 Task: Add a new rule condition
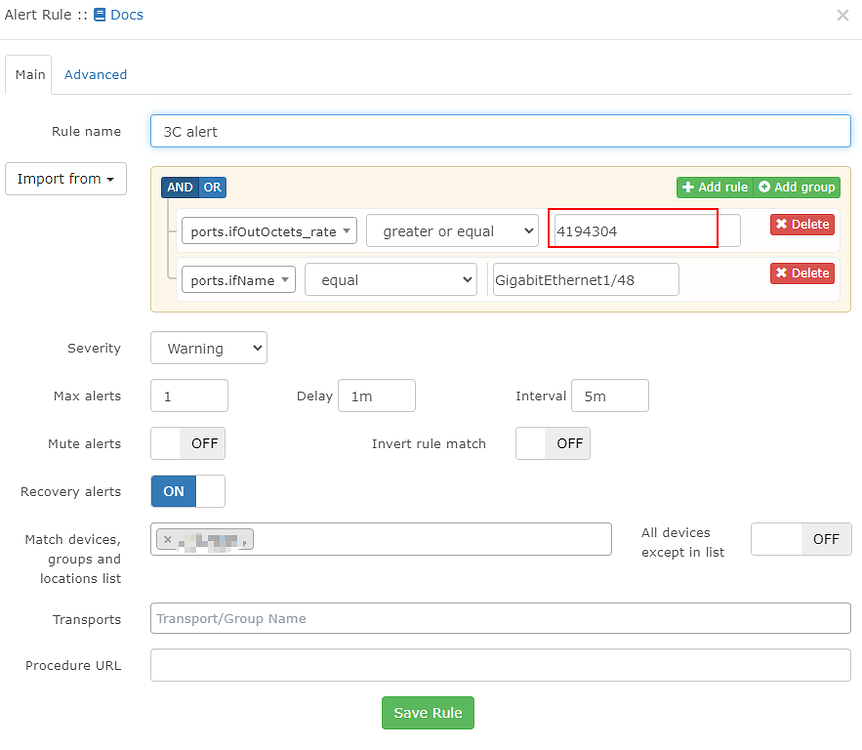coord(714,187)
